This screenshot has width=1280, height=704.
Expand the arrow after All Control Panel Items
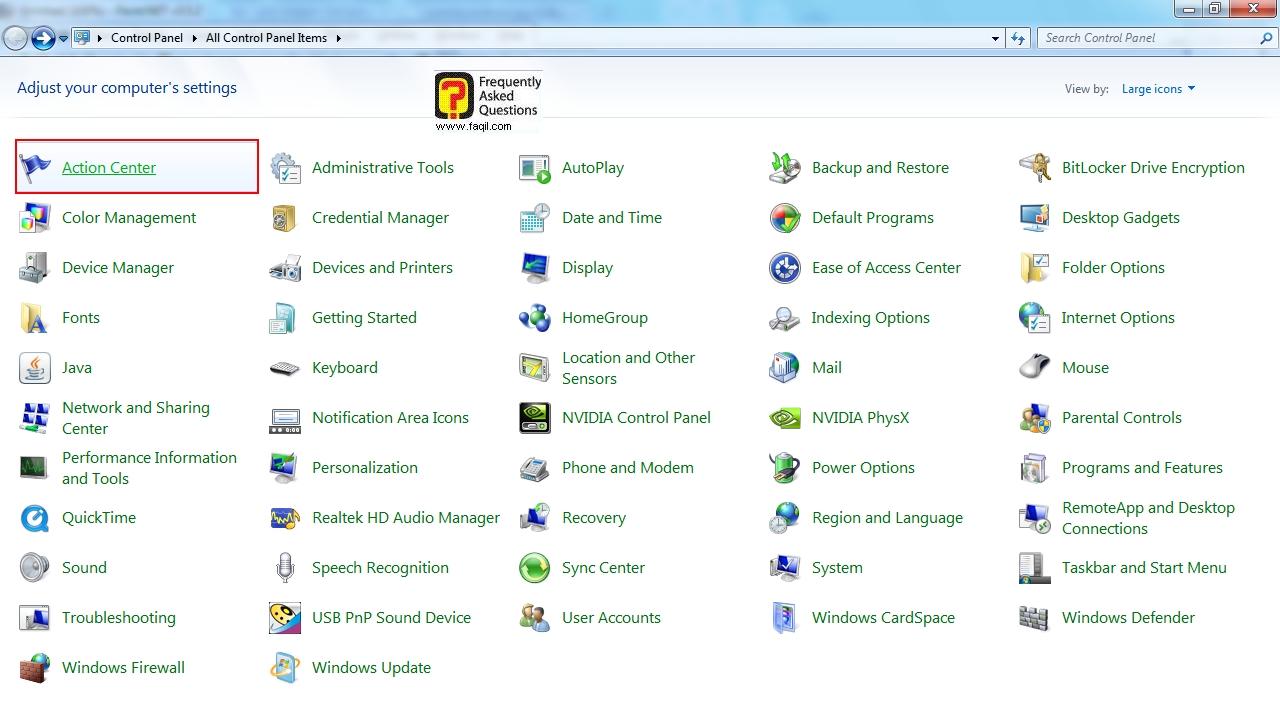338,38
